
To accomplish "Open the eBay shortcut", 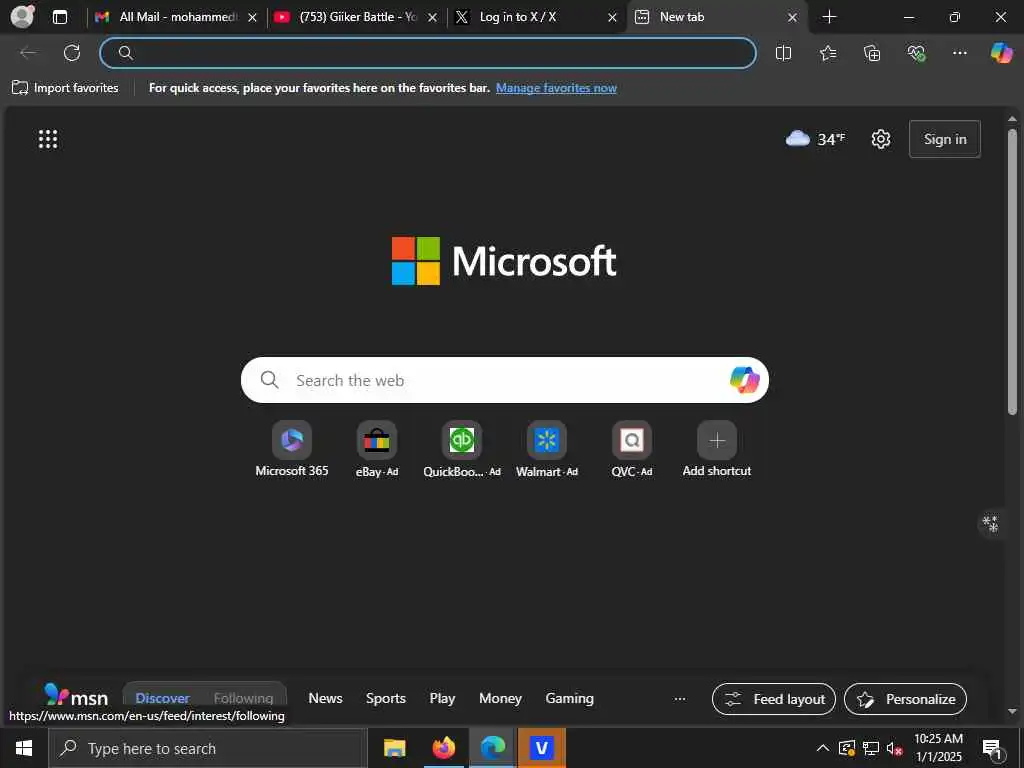I will click(377, 450).
